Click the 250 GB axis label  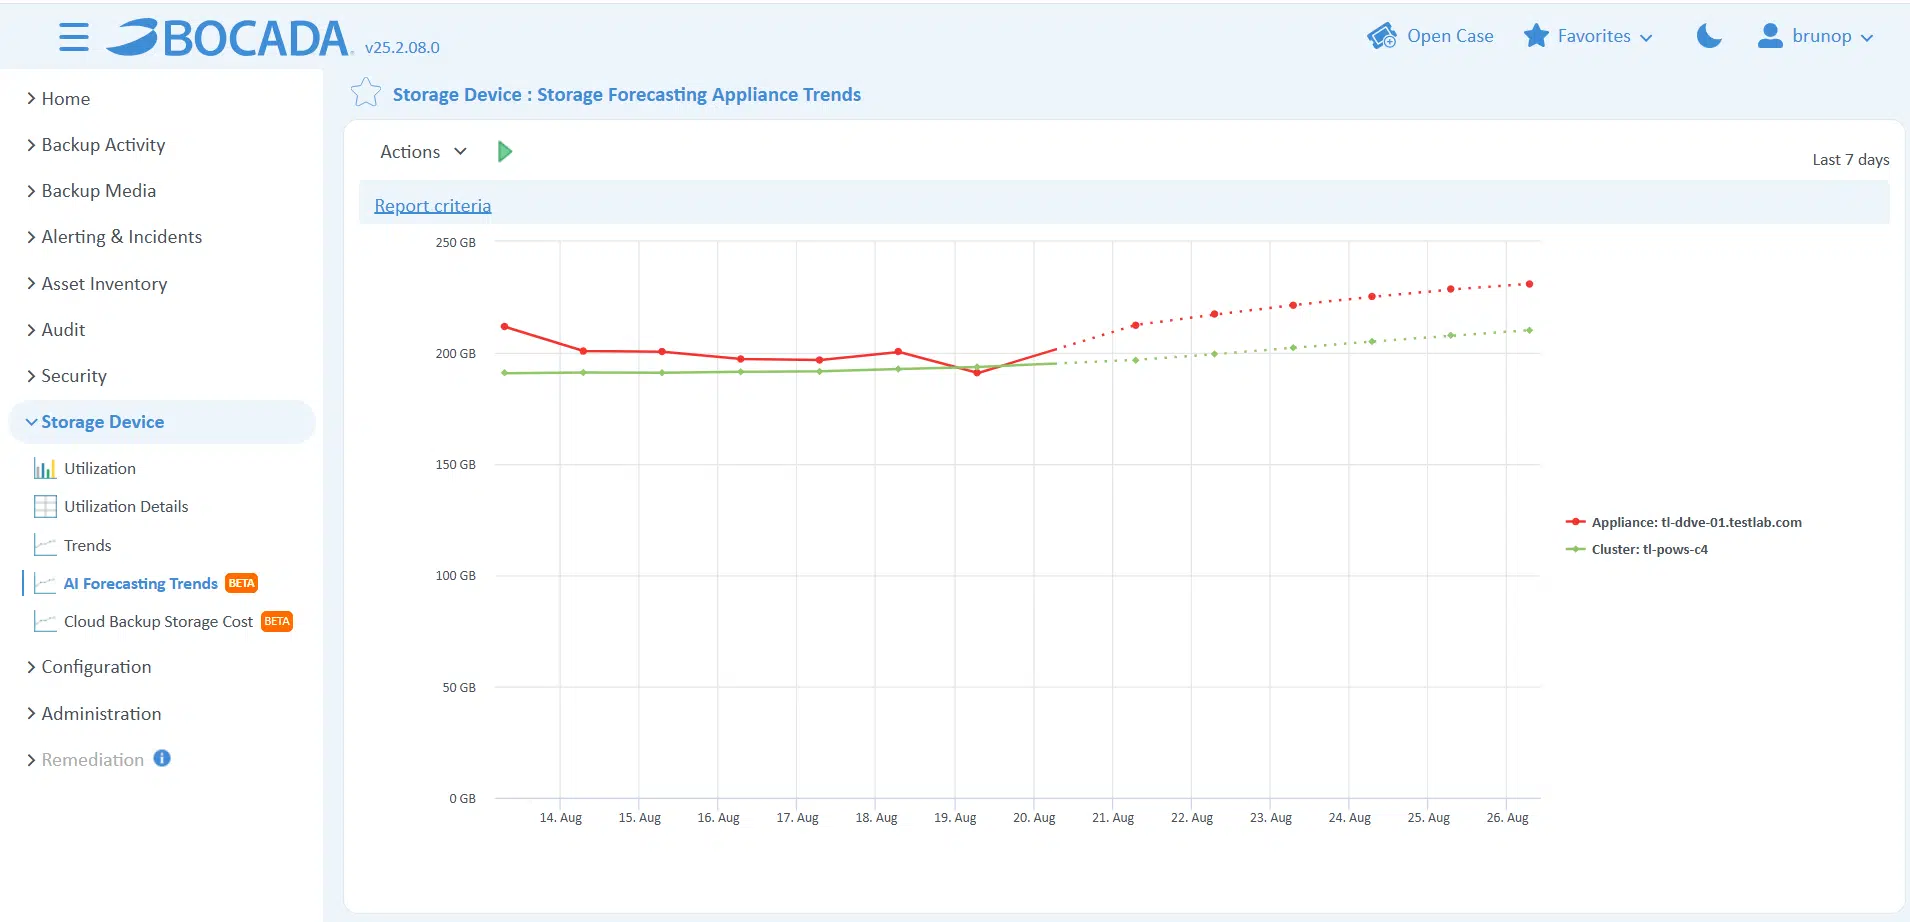[455, 242]
